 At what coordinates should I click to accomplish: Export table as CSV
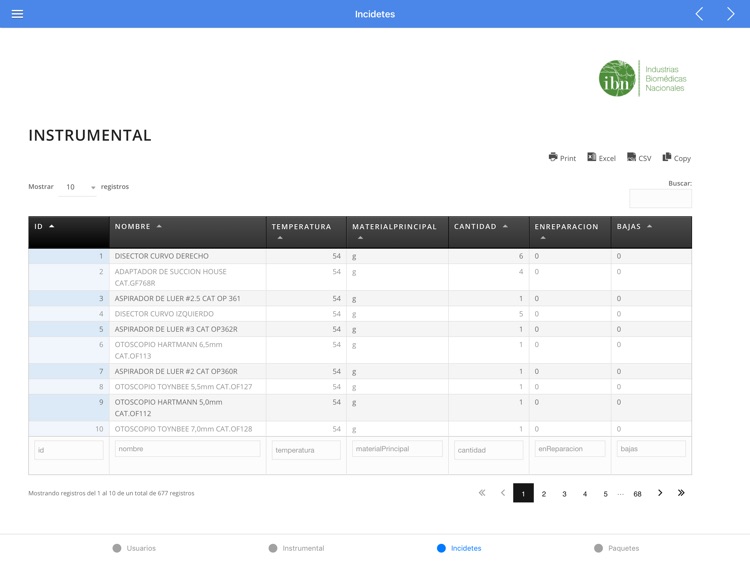[639, 157]
